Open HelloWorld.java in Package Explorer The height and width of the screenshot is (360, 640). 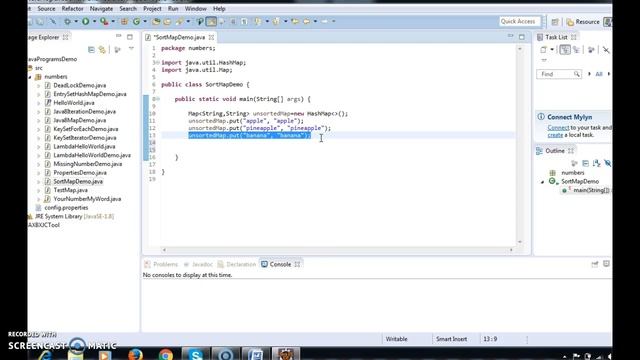74,103
